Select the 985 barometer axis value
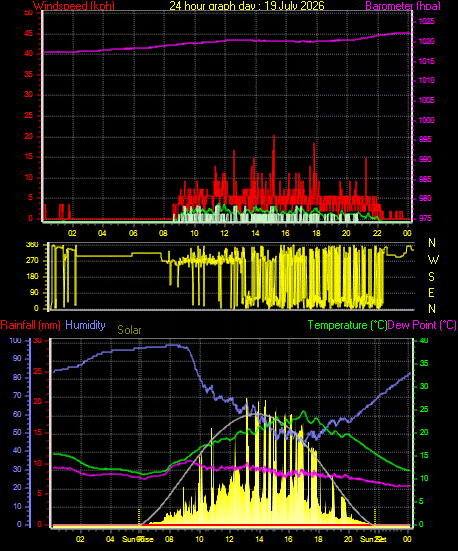 [425, 180]
